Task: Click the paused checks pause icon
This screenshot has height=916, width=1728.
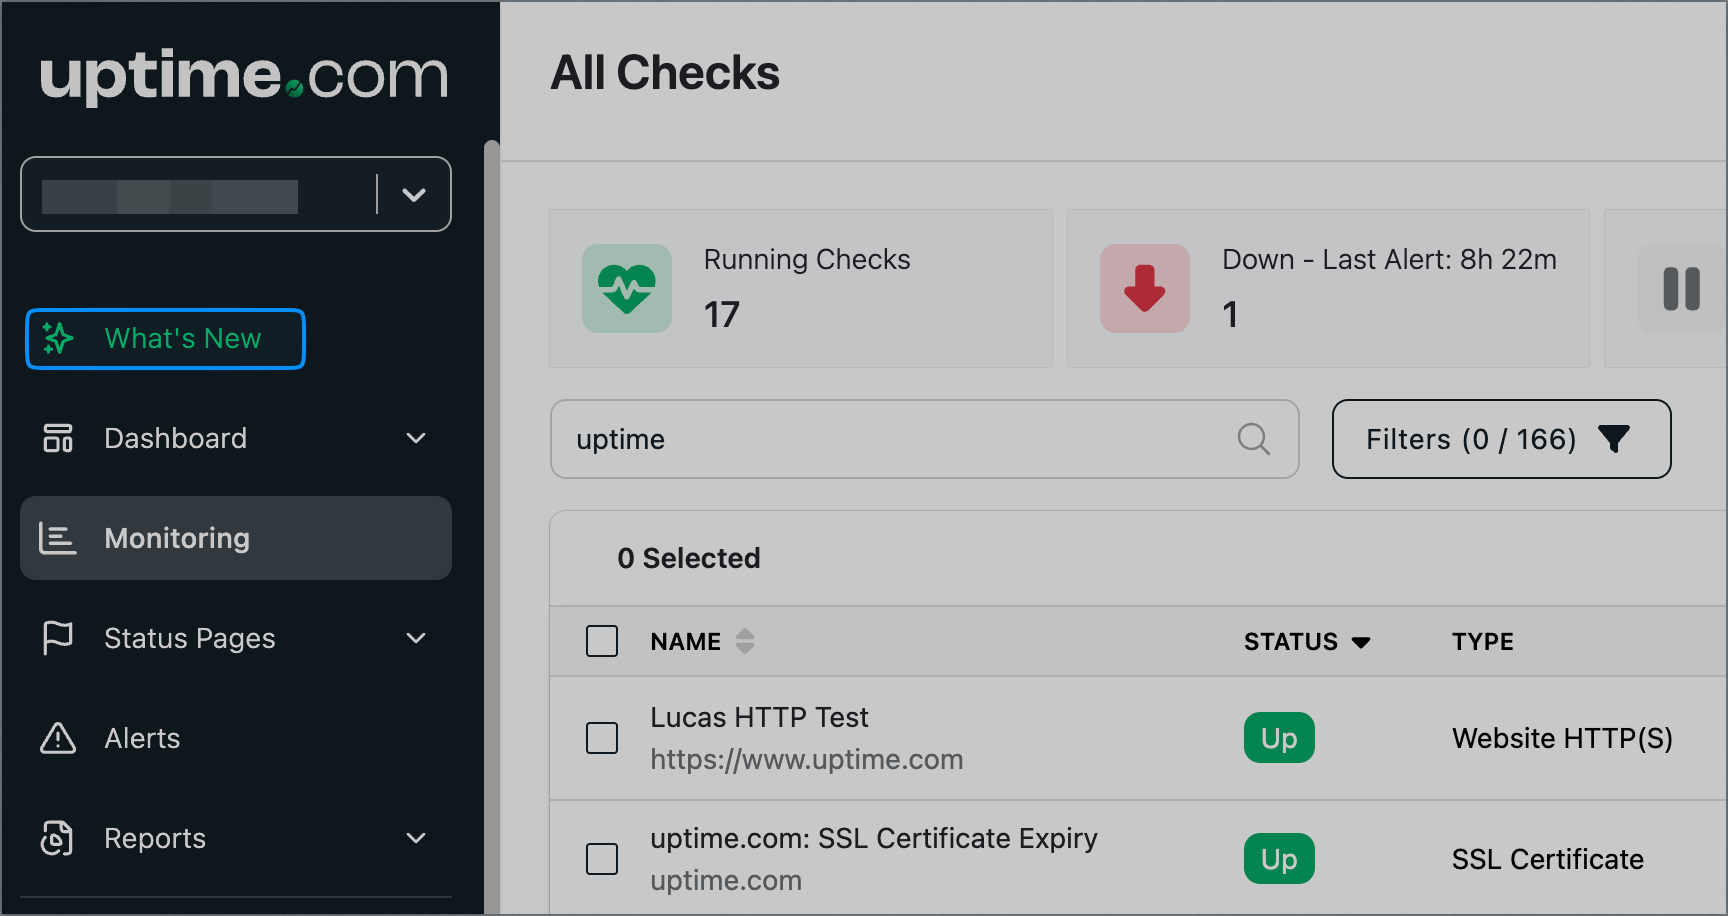Action: [1682, 288]
